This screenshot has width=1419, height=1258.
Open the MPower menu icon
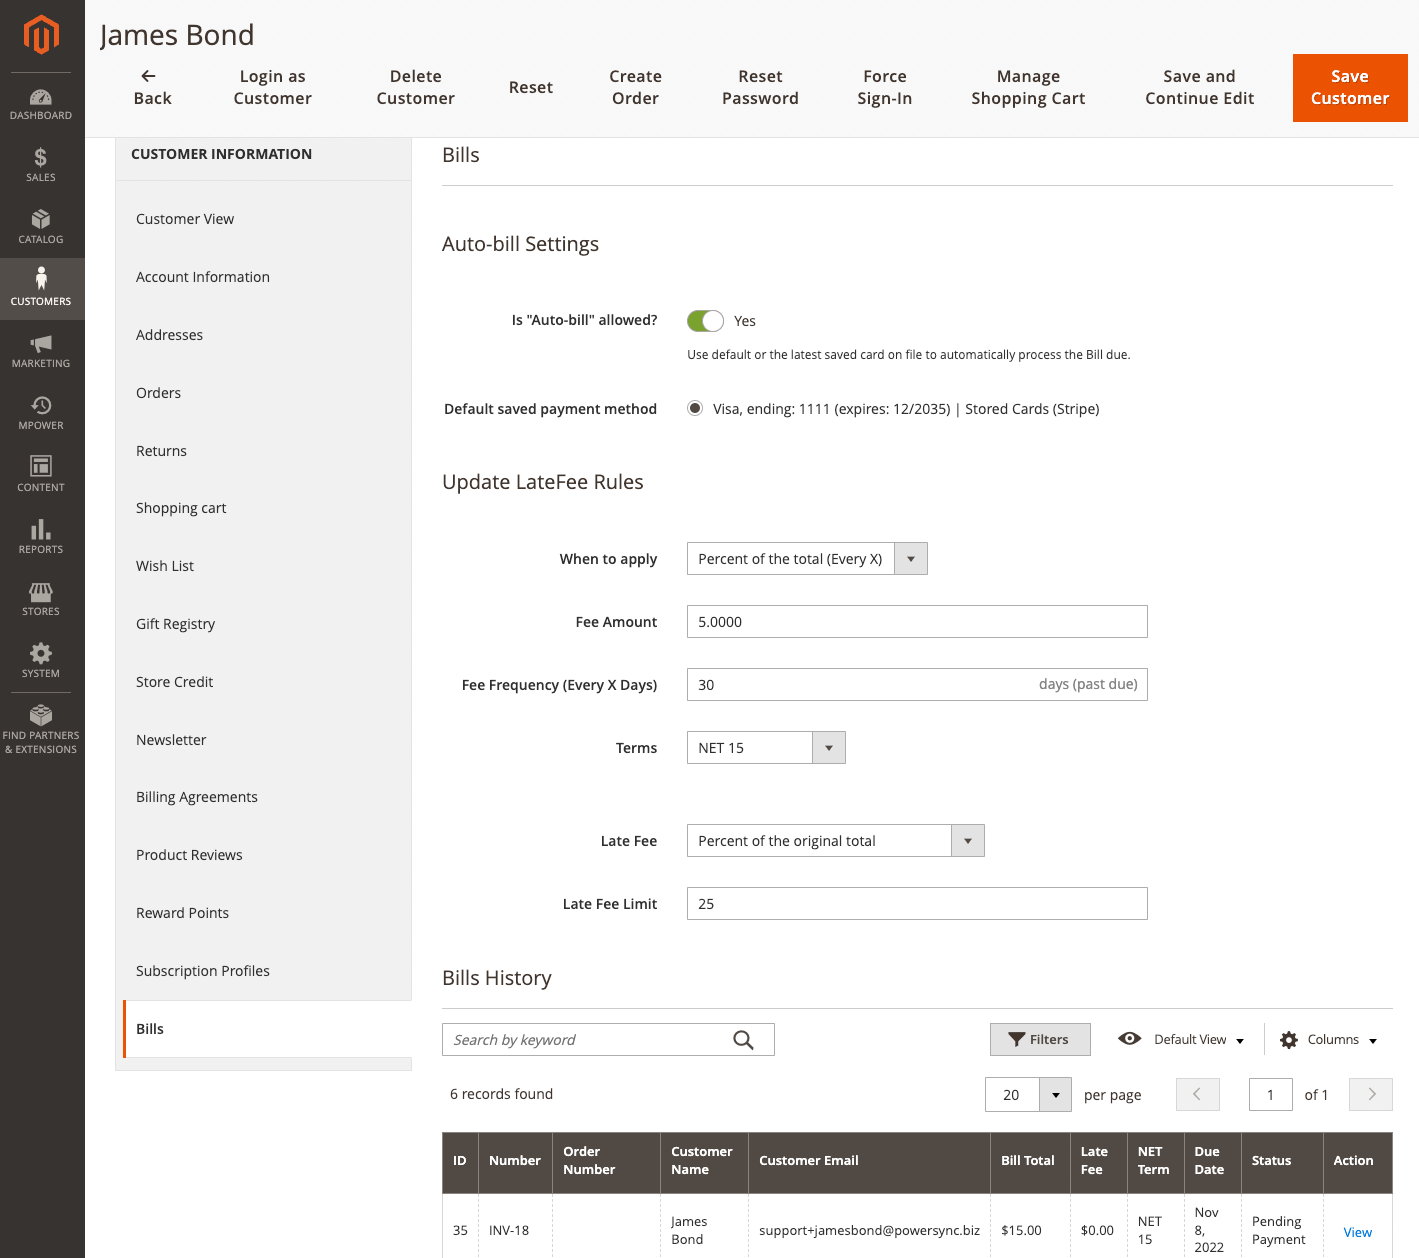[x=41, y=405]
